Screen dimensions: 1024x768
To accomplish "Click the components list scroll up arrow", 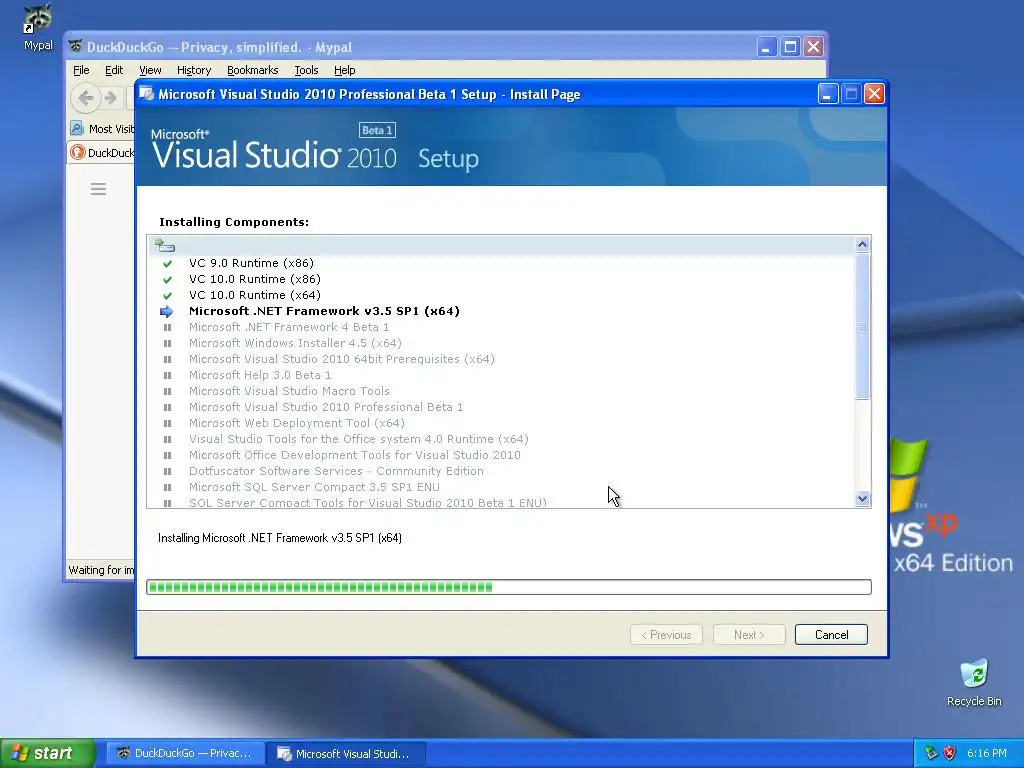I will pos(862,244).
